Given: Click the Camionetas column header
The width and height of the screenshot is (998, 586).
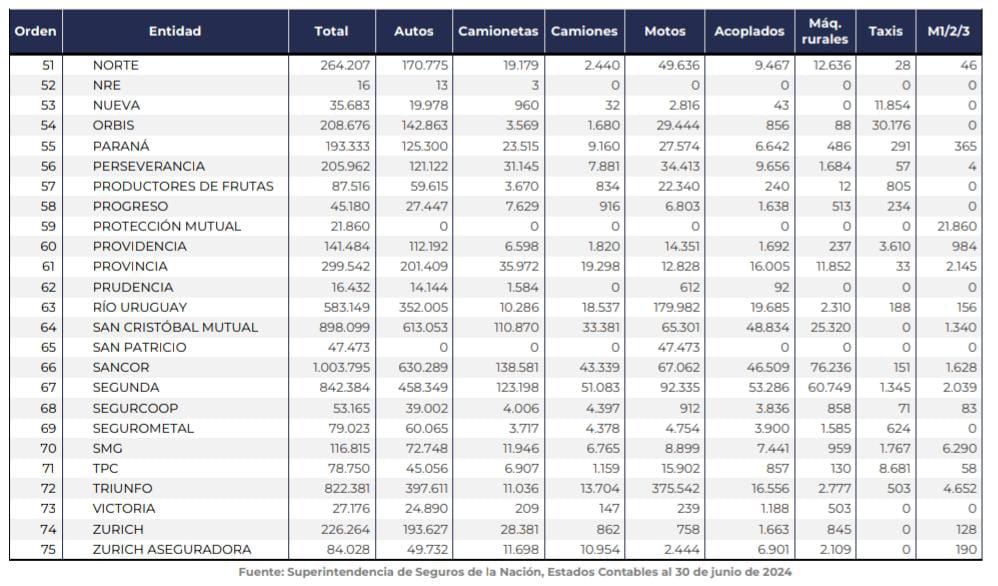Looking at the screenshot, I should [x=499, y=31].
